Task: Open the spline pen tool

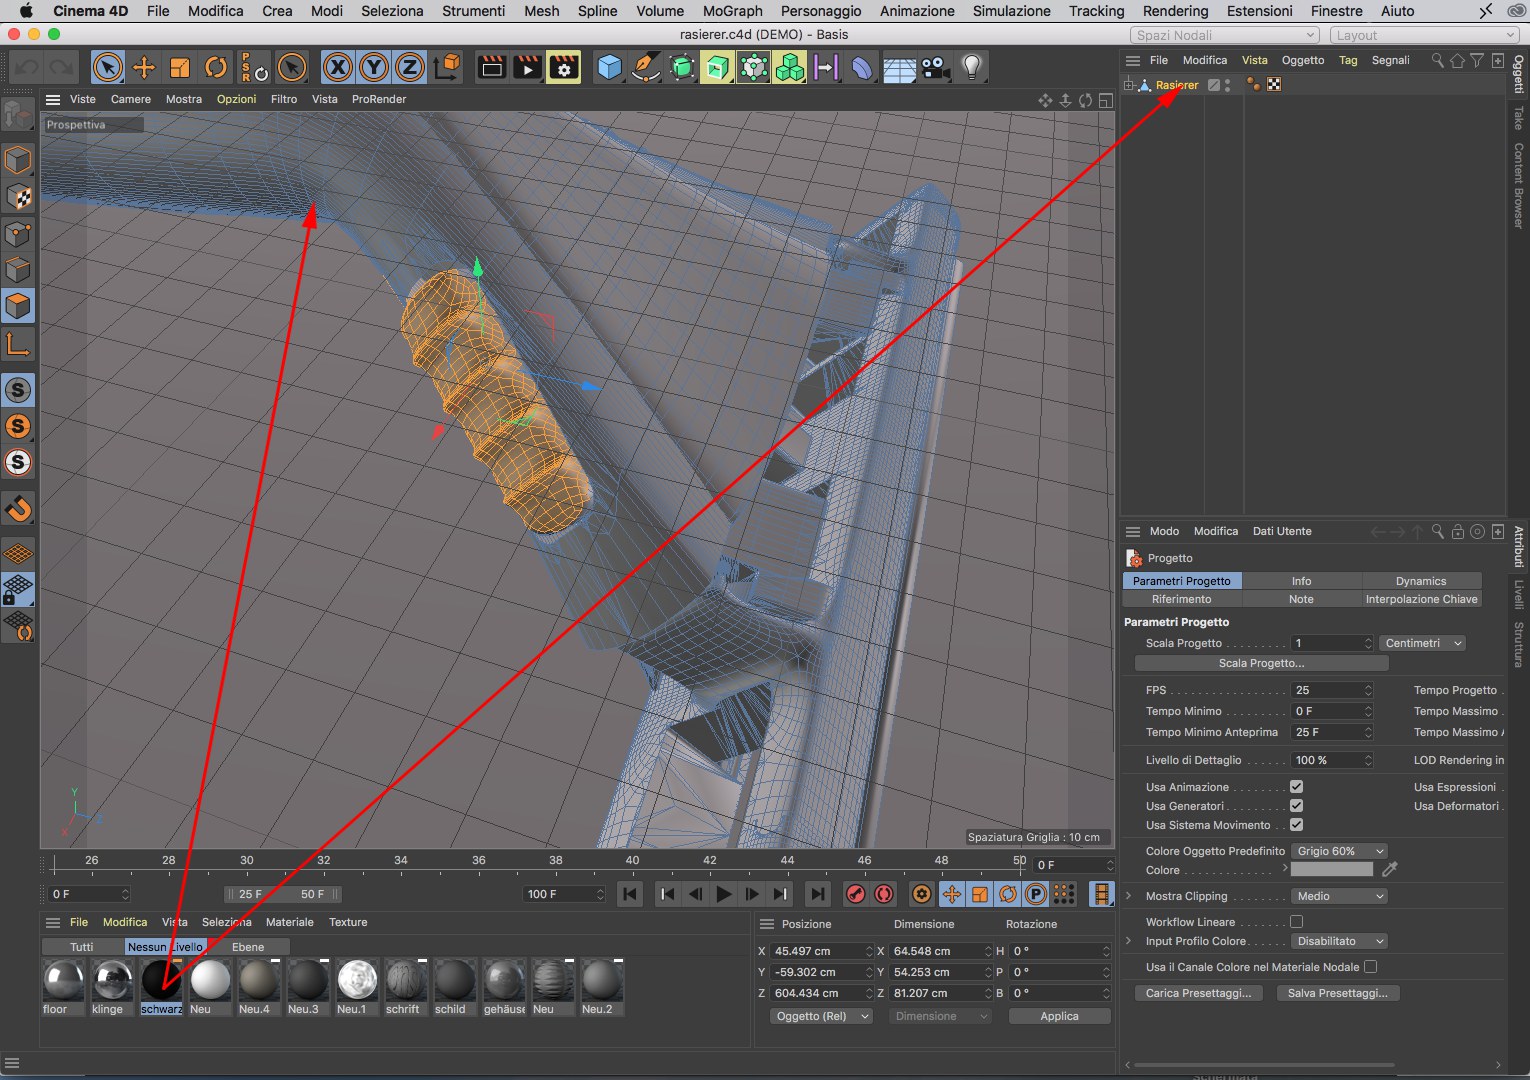Action: click(x=645, y=68)
